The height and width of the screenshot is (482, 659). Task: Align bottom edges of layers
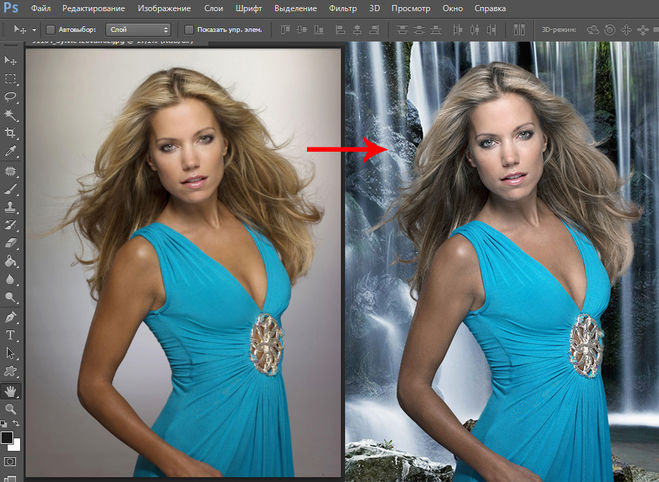pyautogui.click(x=319, y=30)
